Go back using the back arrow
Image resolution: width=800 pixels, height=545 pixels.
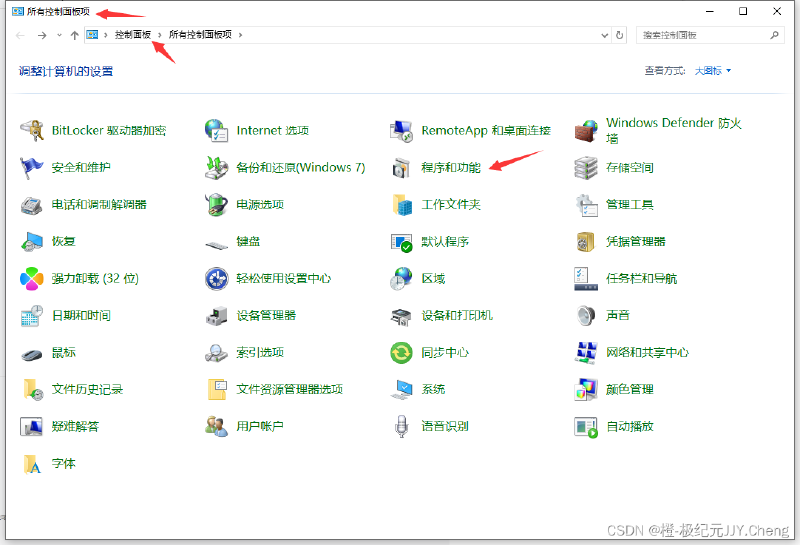click(x=20, y=35)
